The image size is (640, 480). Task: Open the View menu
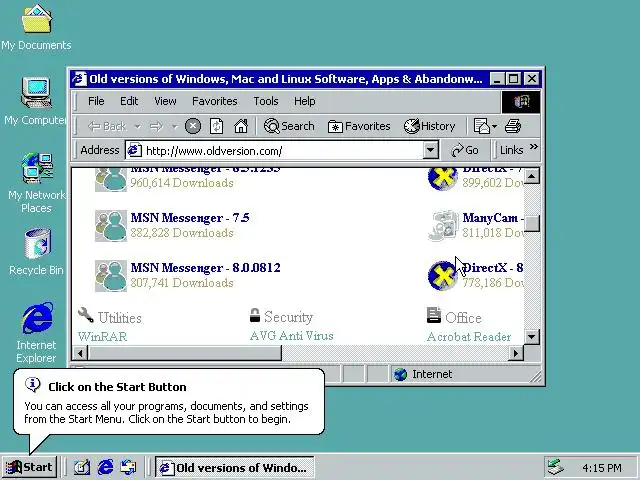[165, 101]
